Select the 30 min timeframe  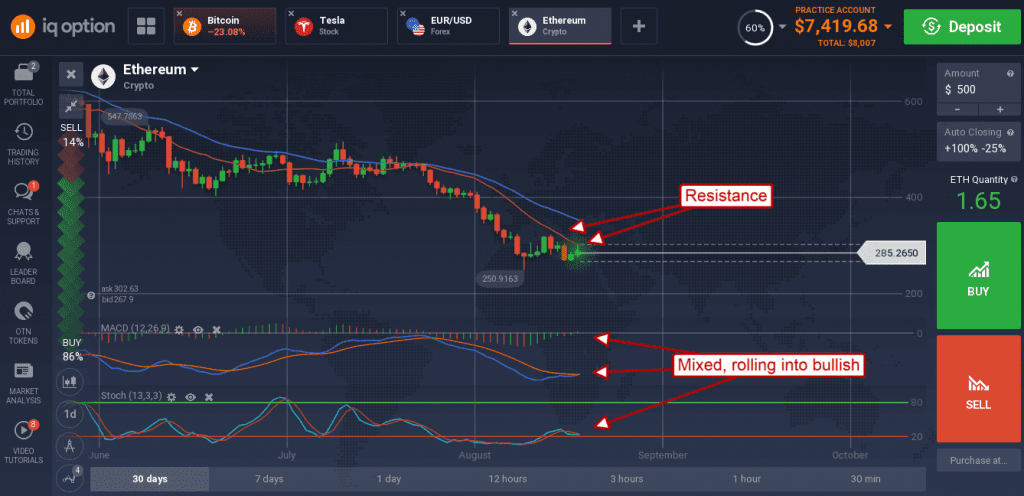coord(866,479)
